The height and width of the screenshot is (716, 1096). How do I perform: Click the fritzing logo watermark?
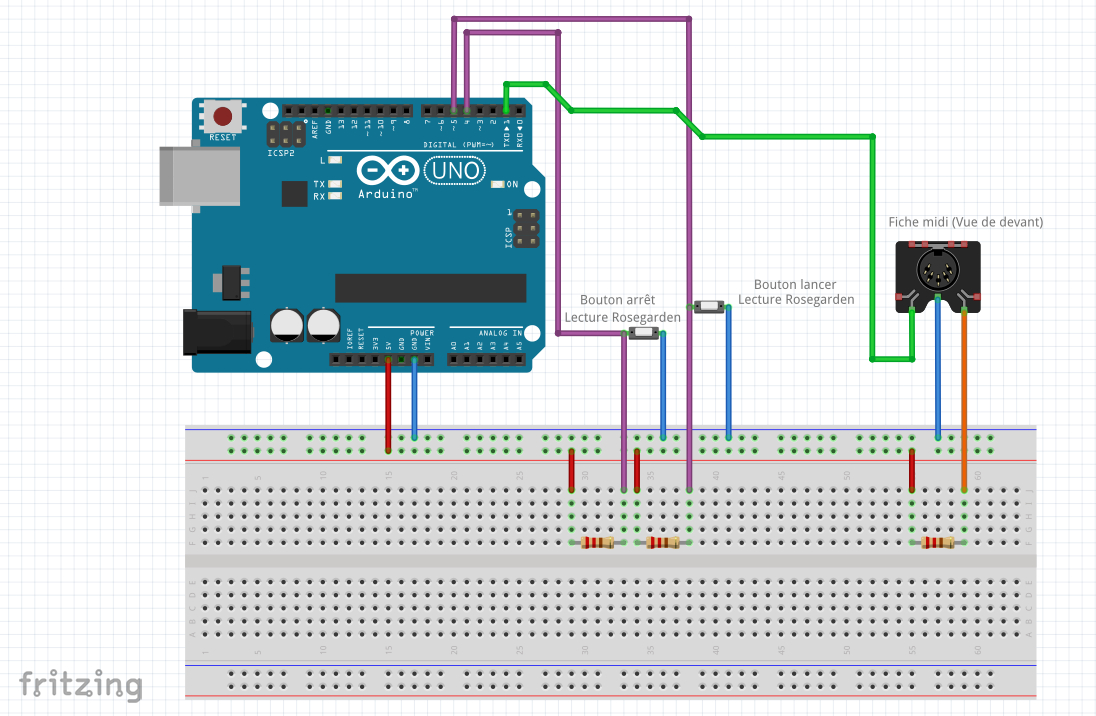point(81,685)
